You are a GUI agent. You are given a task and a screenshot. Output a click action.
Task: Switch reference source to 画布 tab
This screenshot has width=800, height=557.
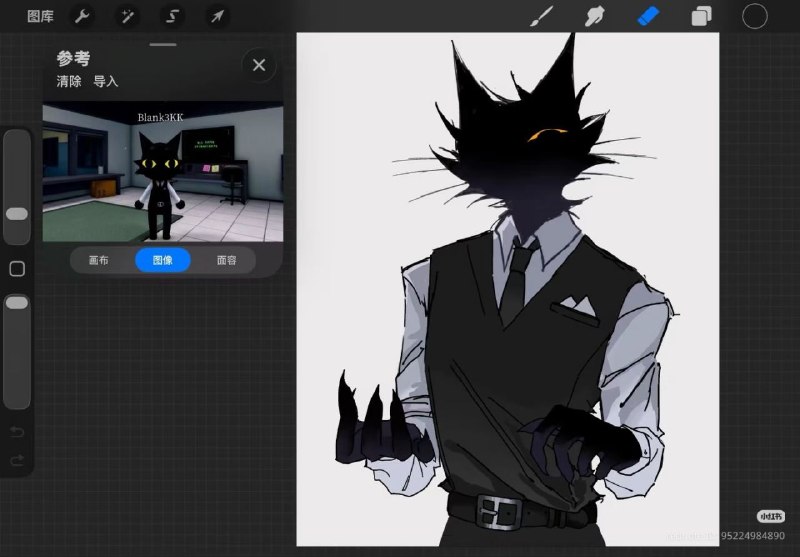(98, 260)
